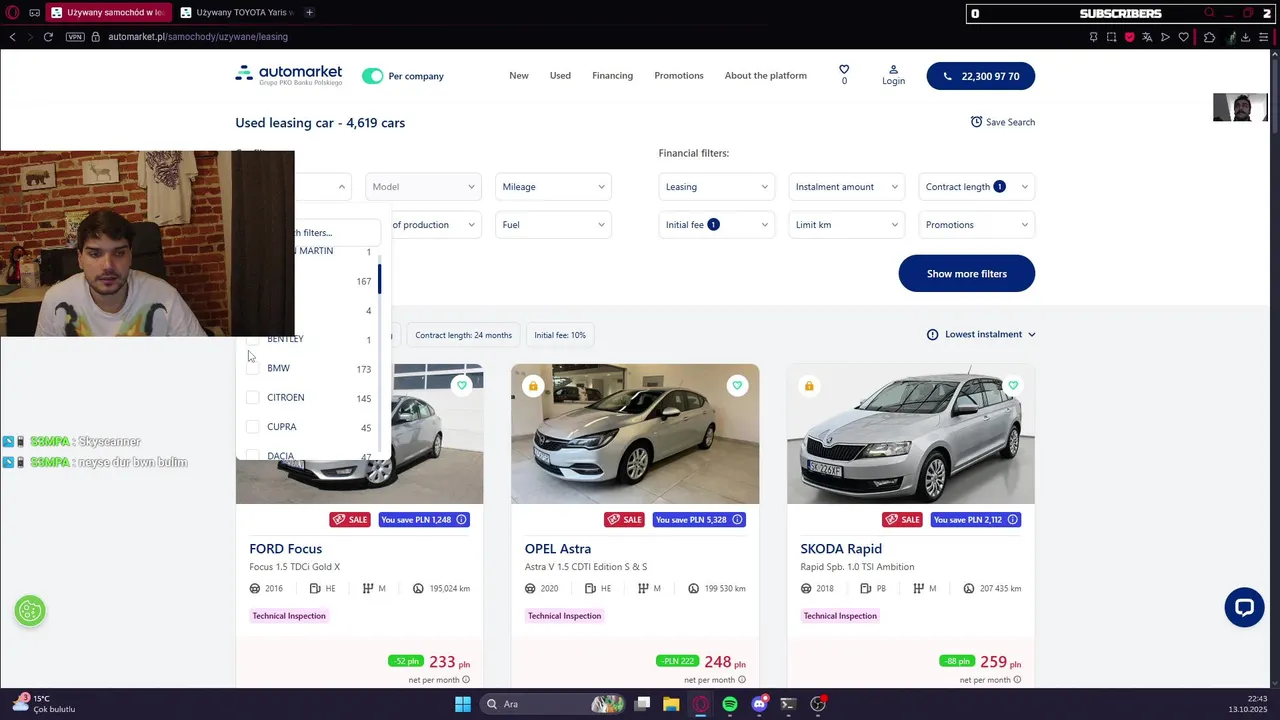Click the Opera flow send arrow icon
The image size is (1280, 720).
pyautogui.click(x=1165, y=37)
